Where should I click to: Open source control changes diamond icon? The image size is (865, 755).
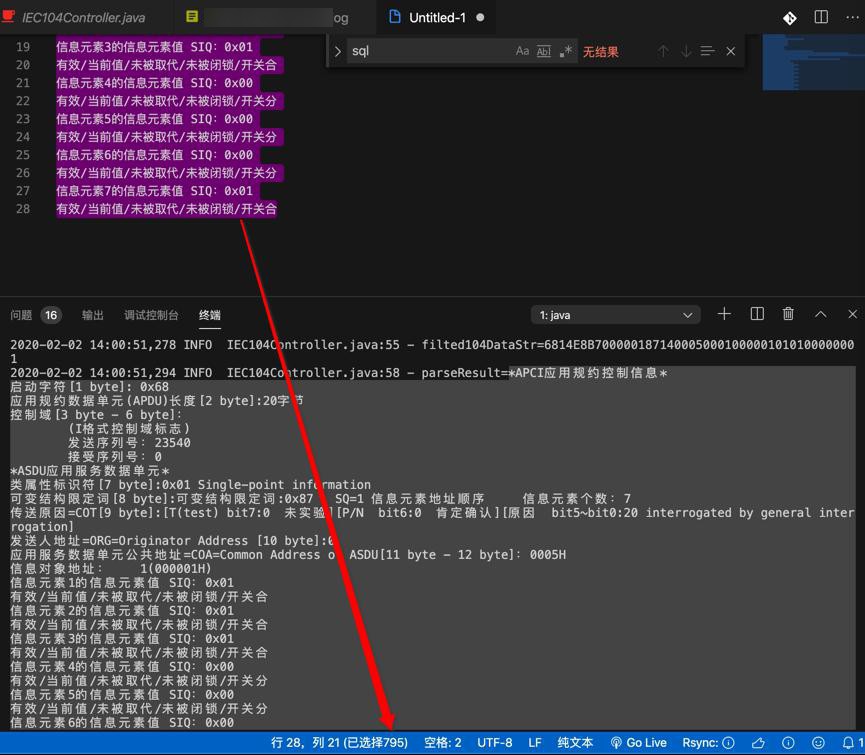pyautogui.click(x=789, y=18)
